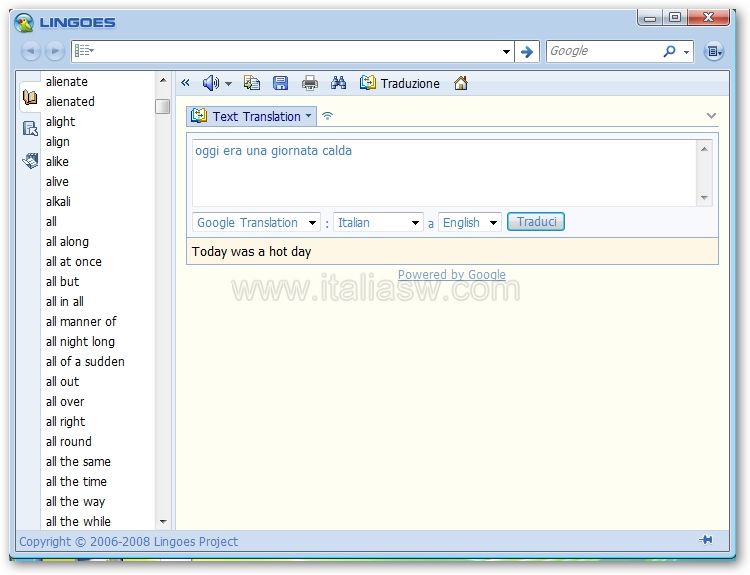Image resolution: width=750 pixels, height=575 pixels.
Task: Click text area scrollbar up arrow
Action: point(704,149)
